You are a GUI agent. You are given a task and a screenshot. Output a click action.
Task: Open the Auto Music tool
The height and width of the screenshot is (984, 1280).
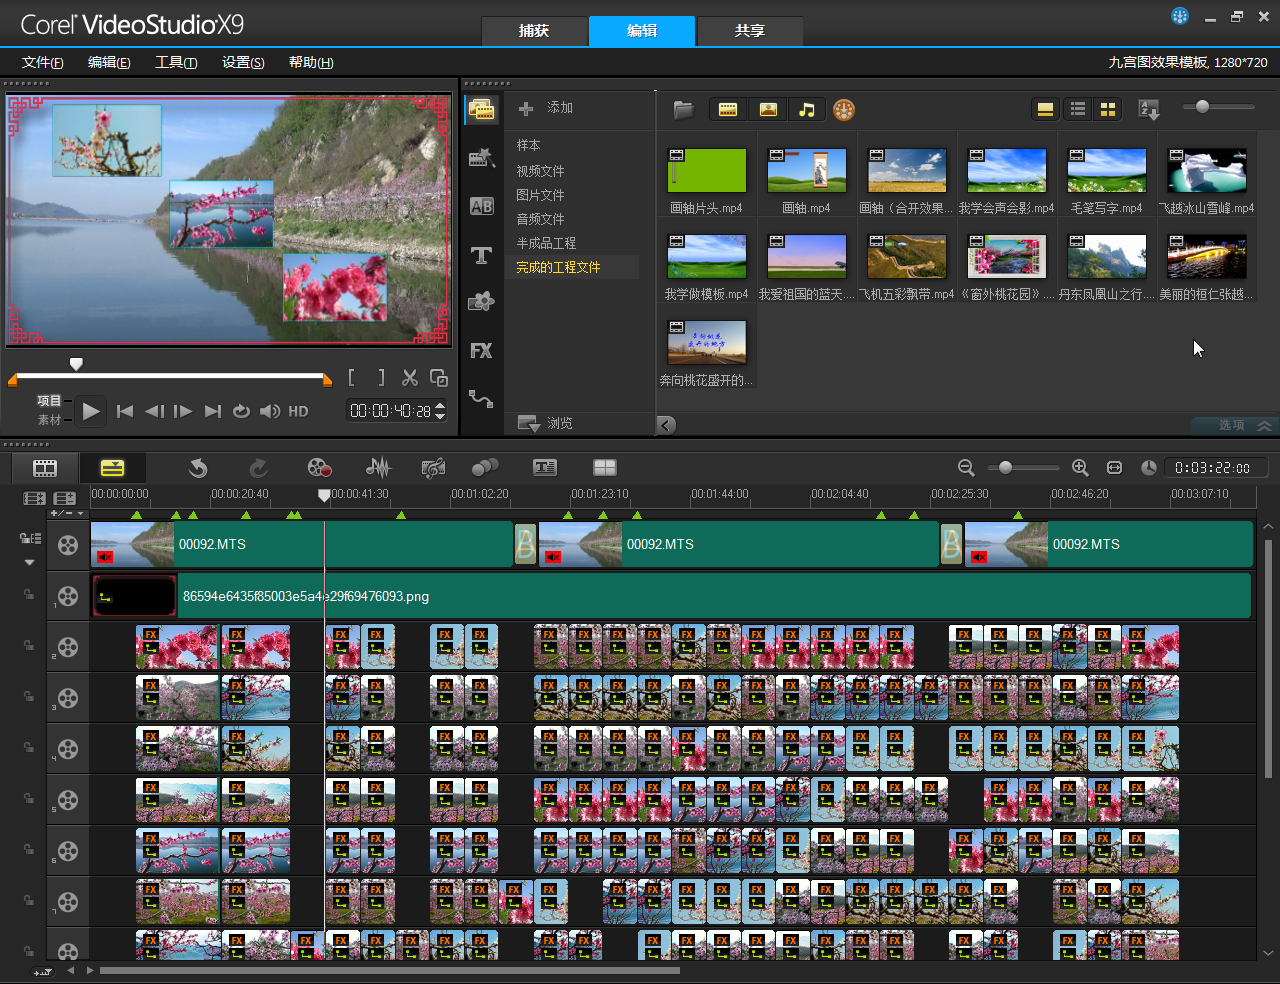pyautogui.click(x=433, y=468)
